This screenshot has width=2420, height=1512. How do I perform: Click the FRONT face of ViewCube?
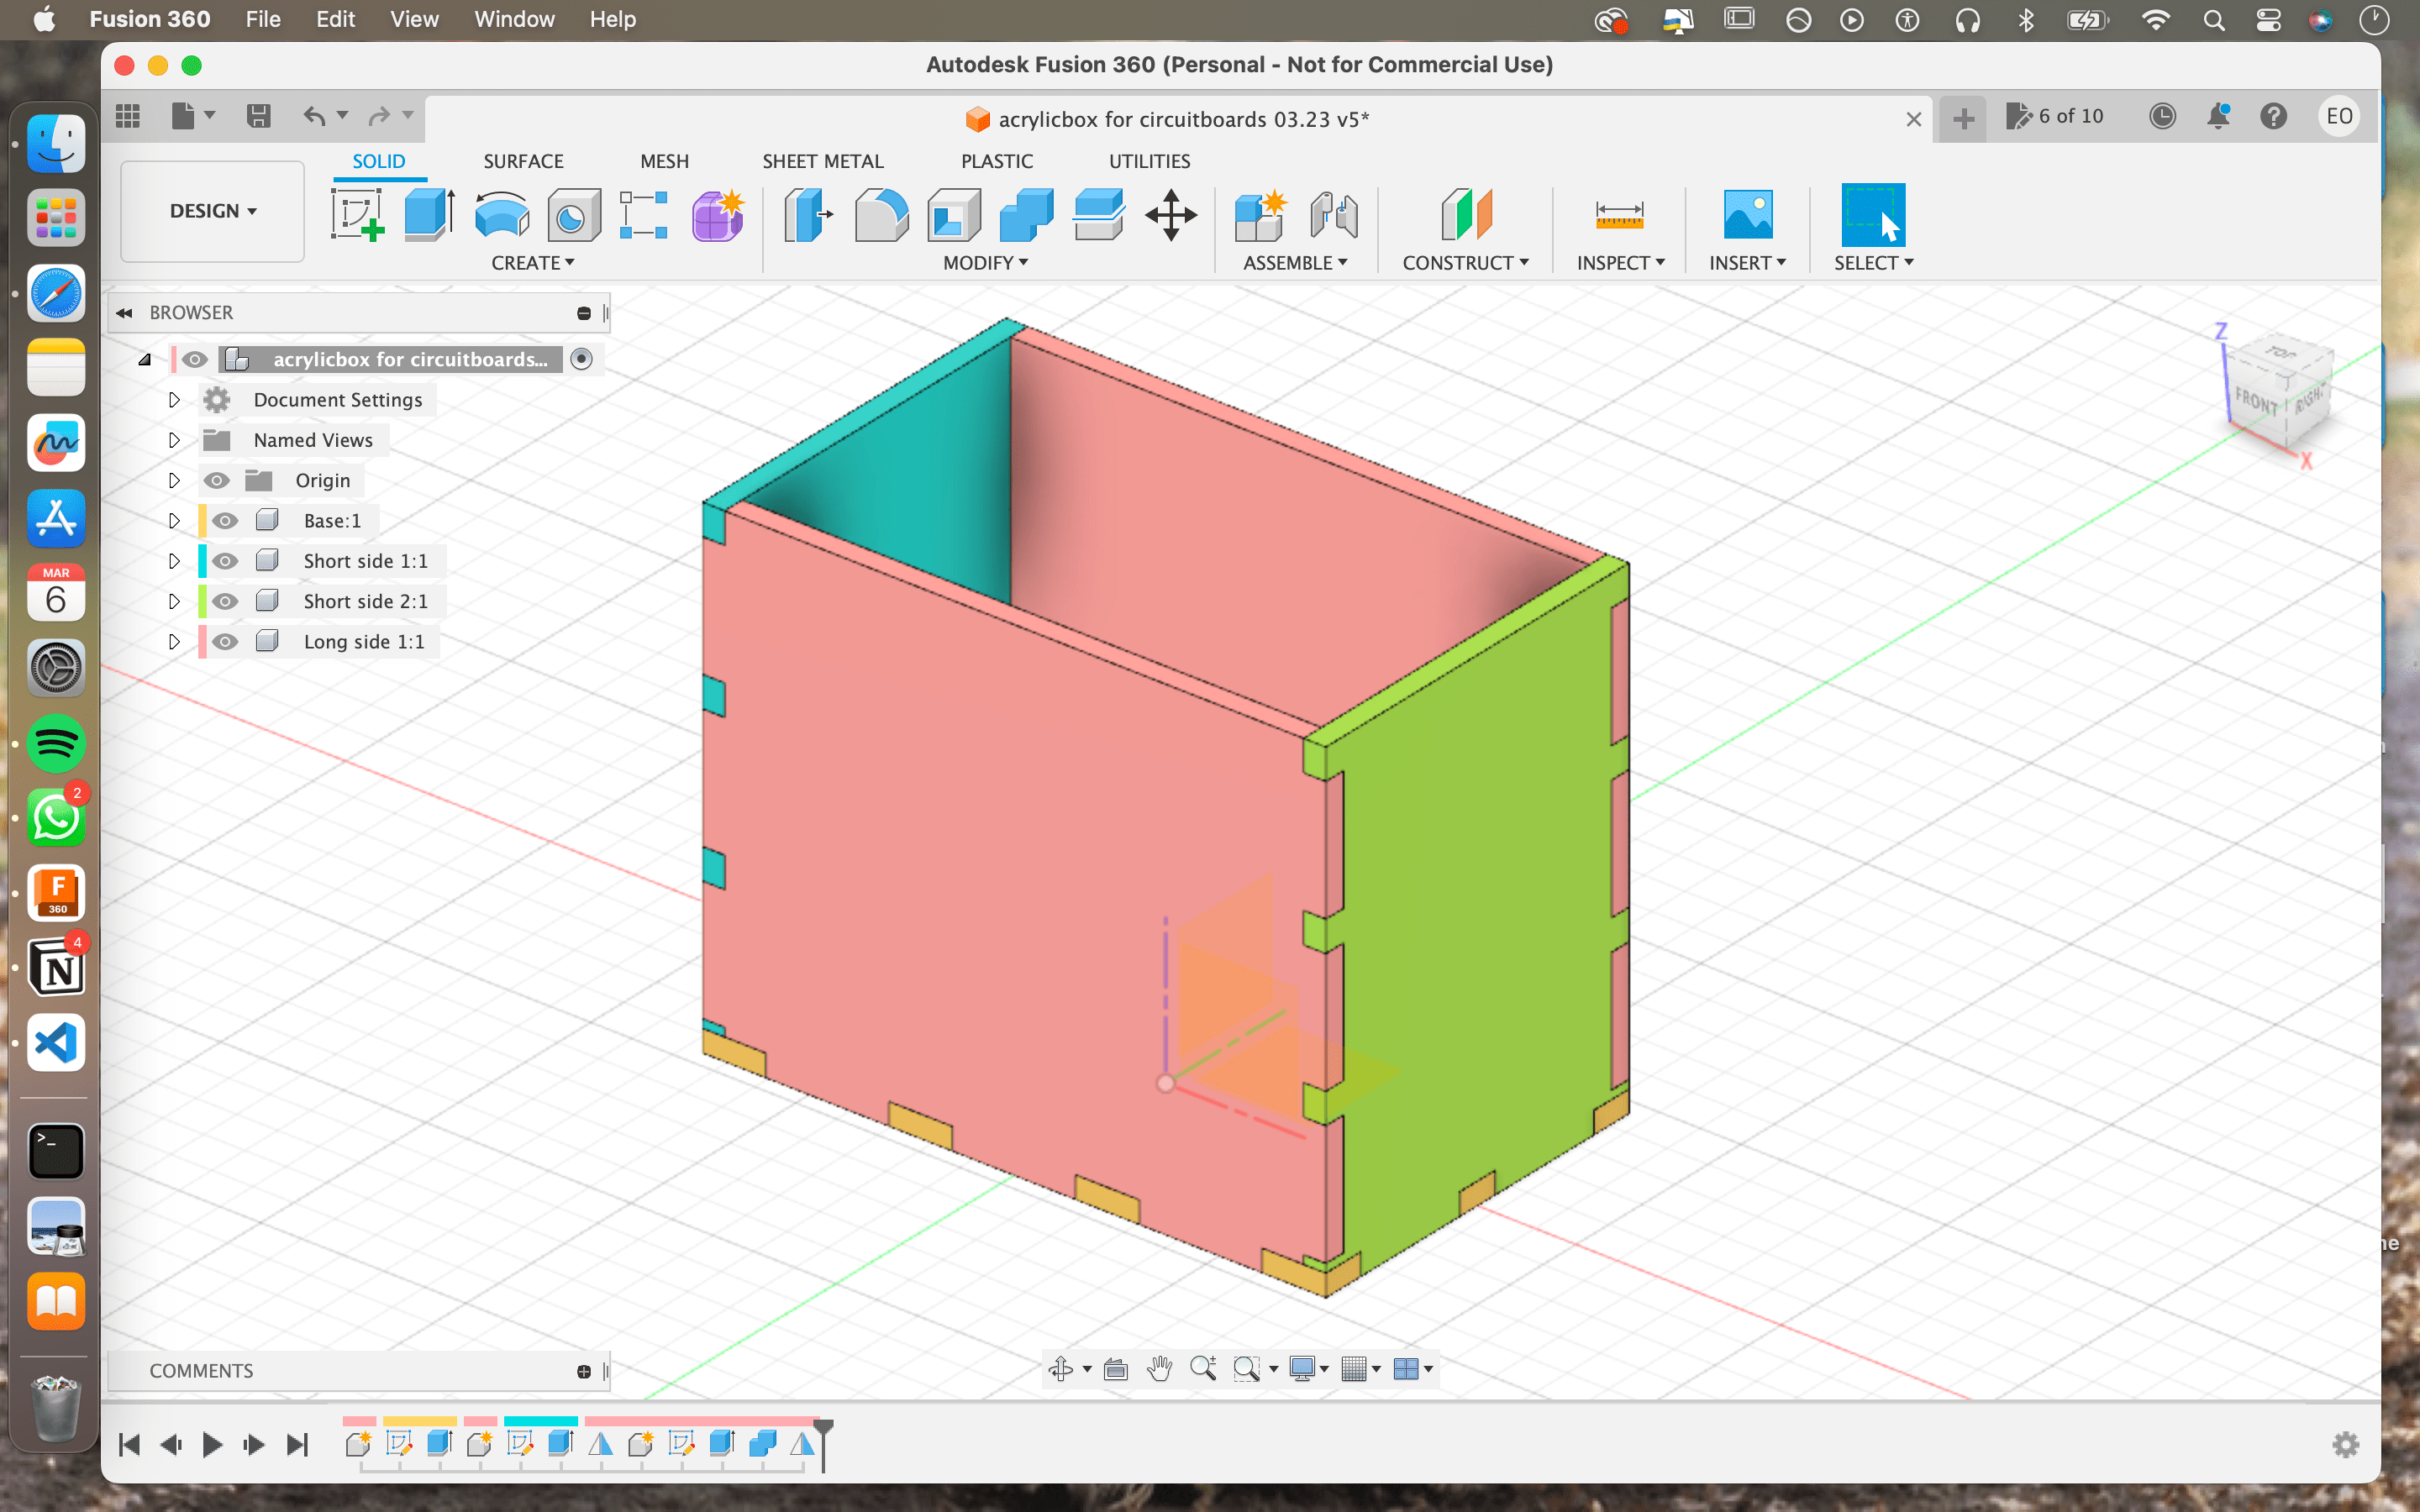click(x=2256, y=402)
